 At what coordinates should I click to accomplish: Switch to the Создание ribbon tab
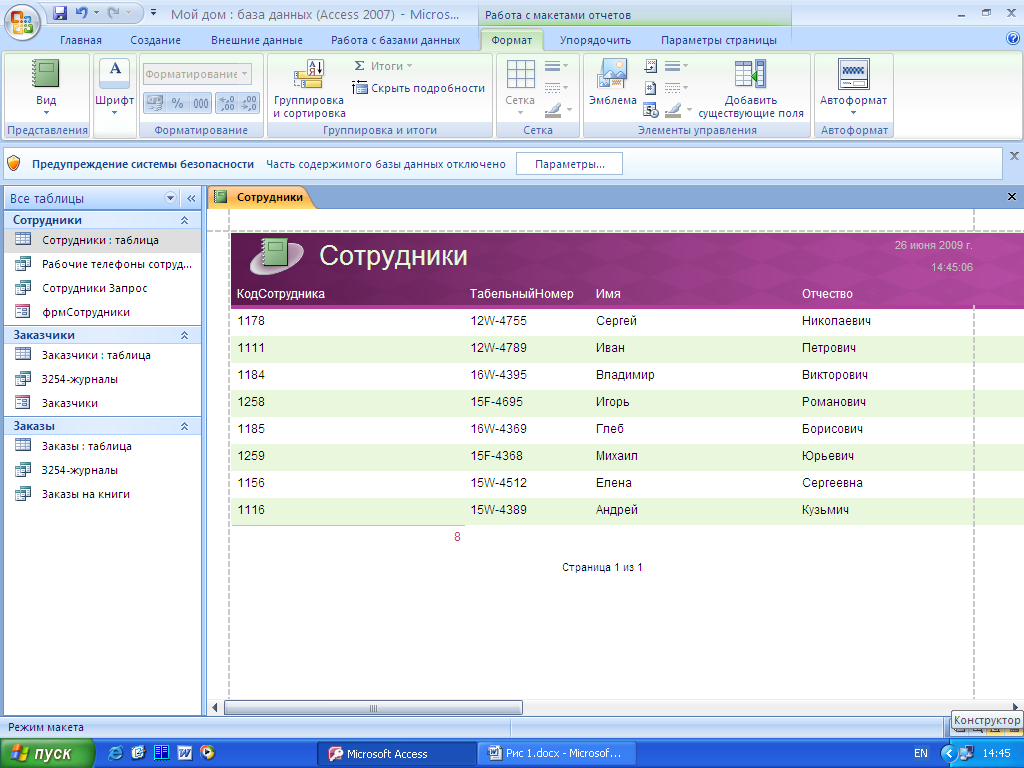155,40
